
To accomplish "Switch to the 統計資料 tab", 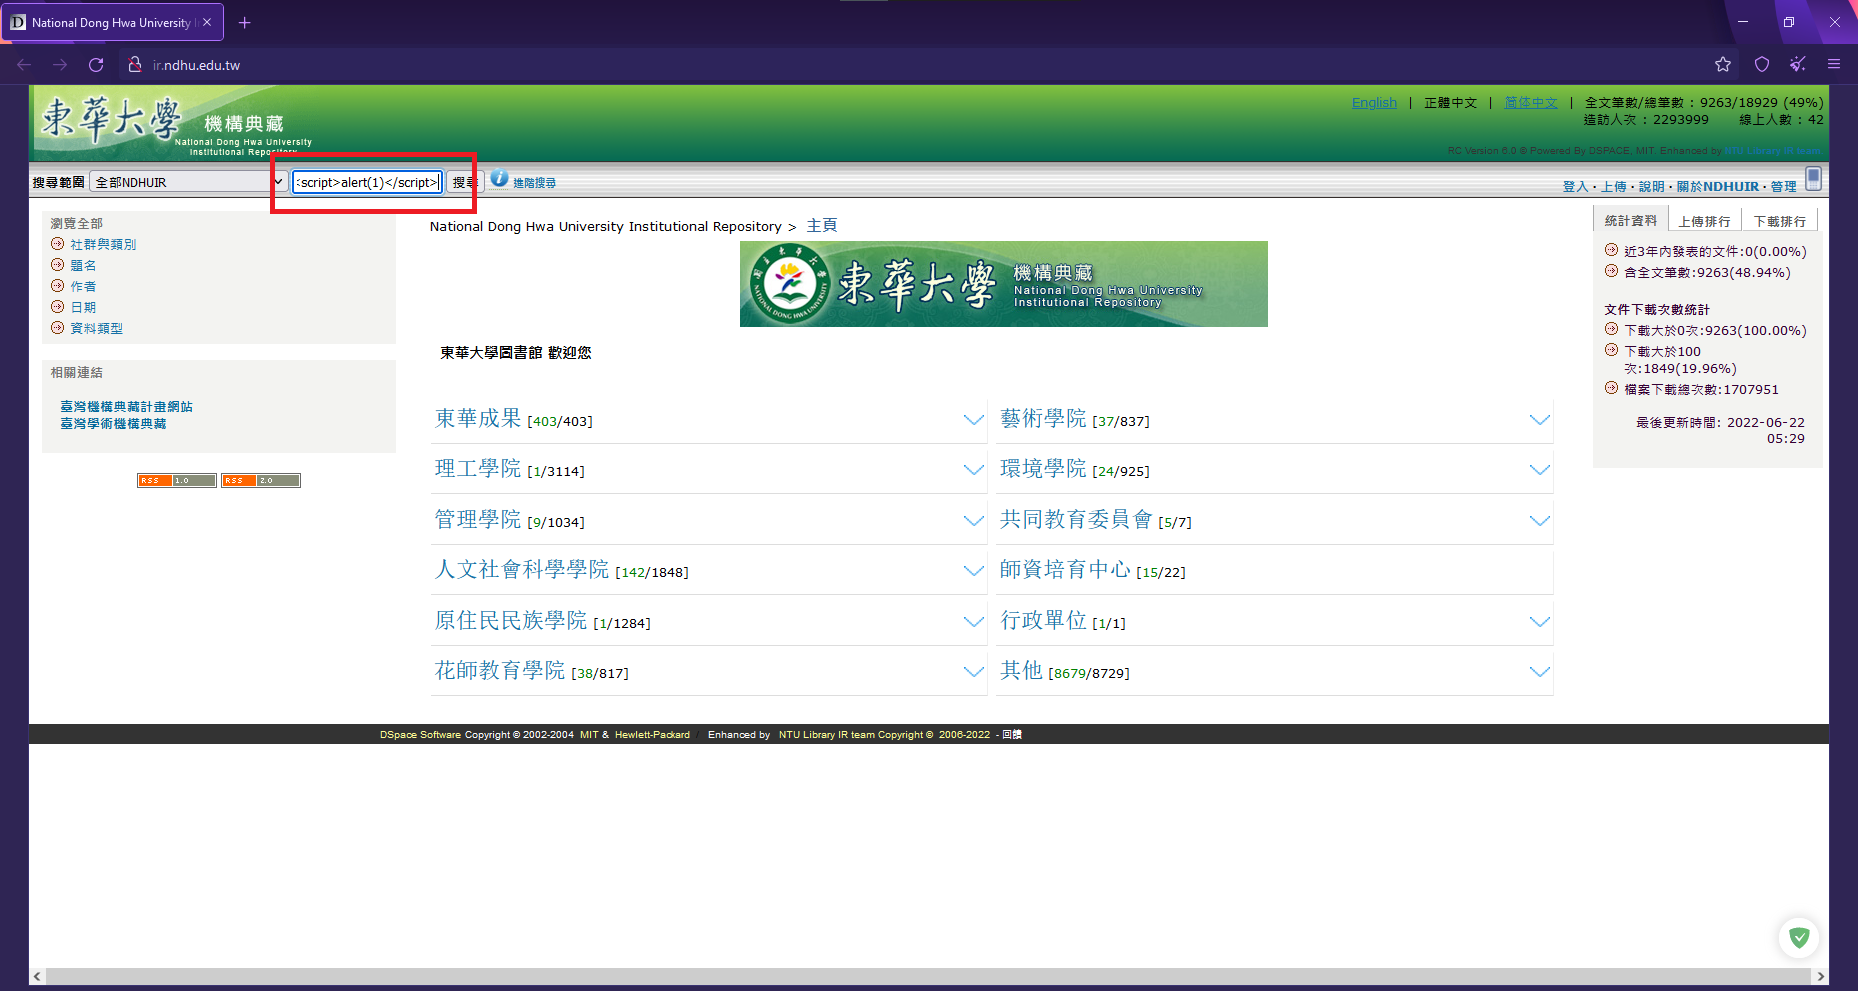I will (x=1630, y=221).
